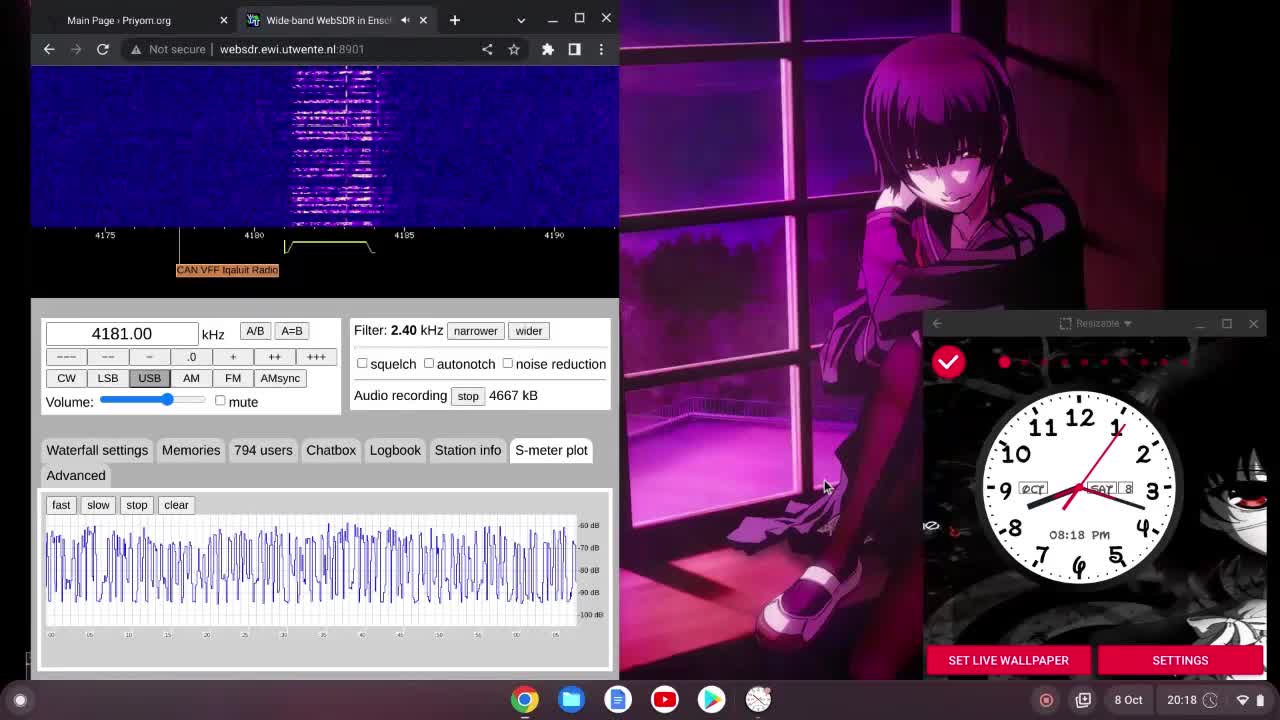The image size is (1280, 720).
Task: Open the Chatbox tab
Action: pyautogui.click(x=331, y=450)
